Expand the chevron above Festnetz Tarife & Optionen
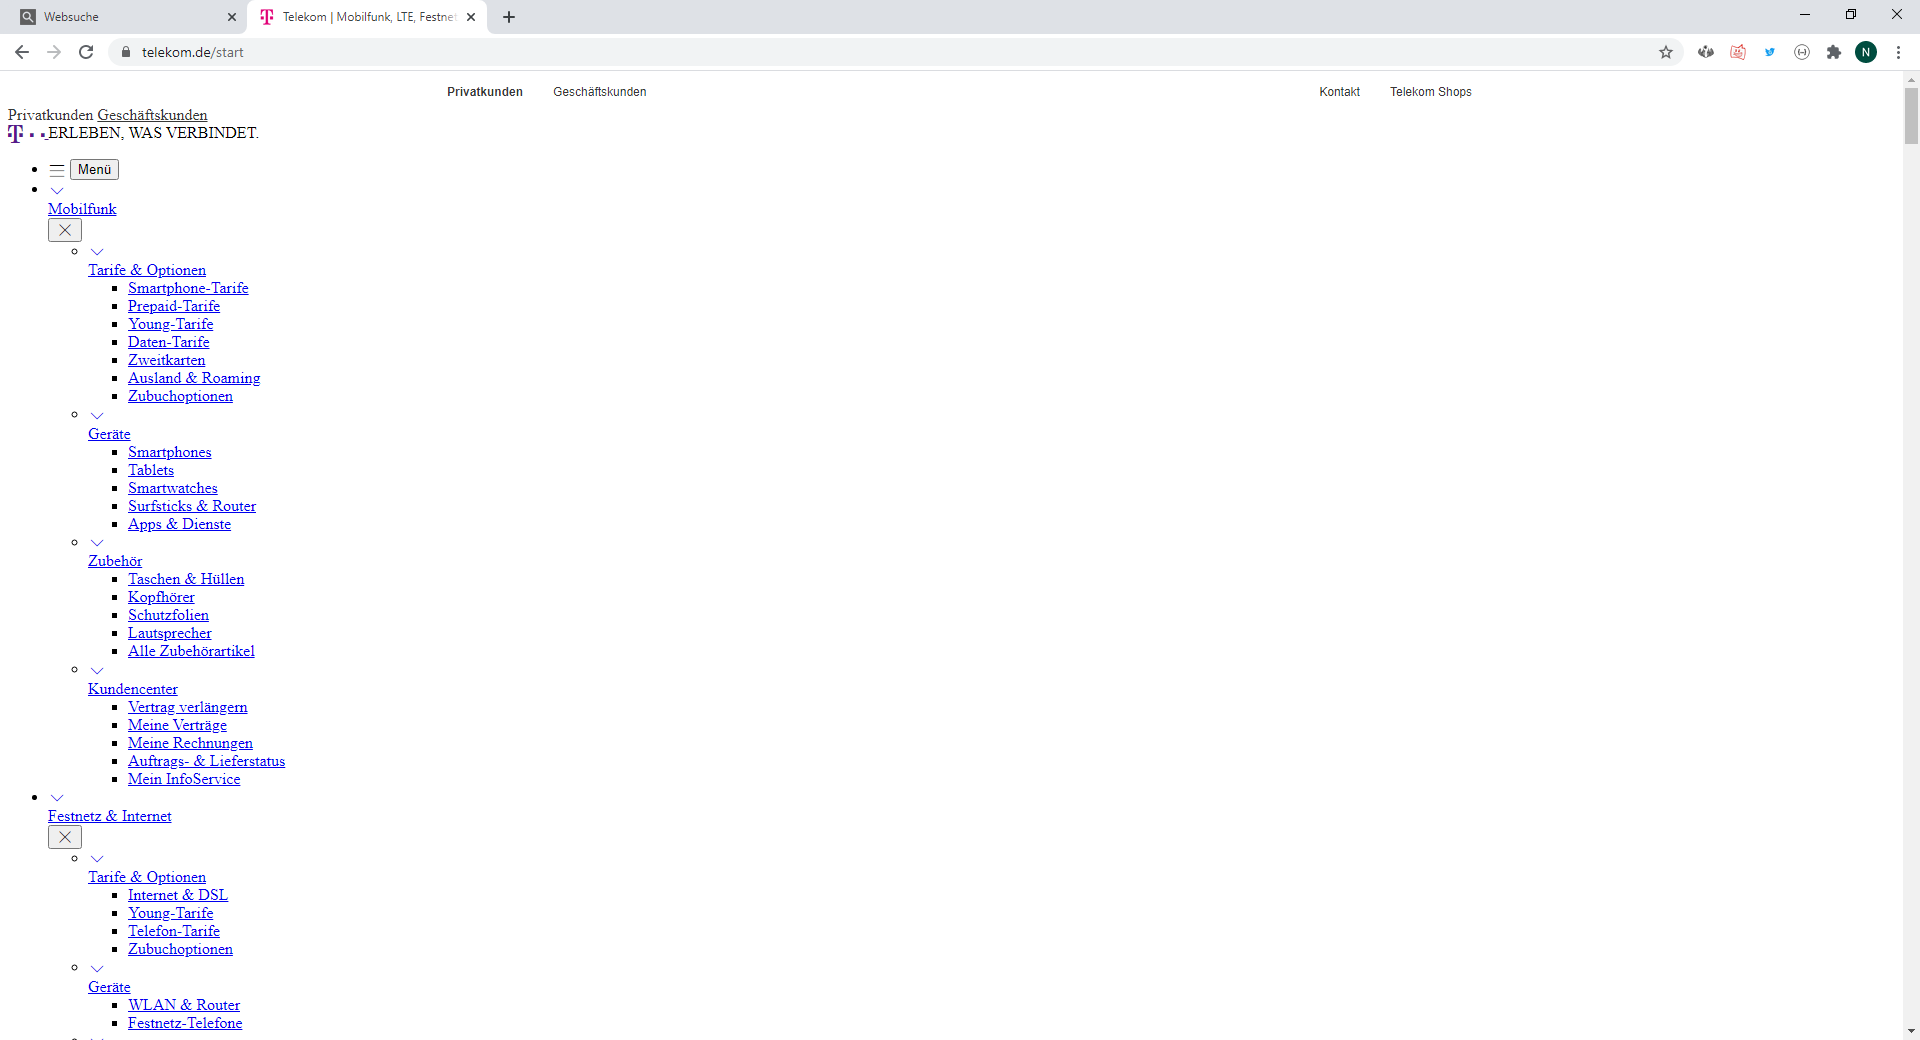The width and height of the screenshot is (1920, 1040). pos(97,858)
